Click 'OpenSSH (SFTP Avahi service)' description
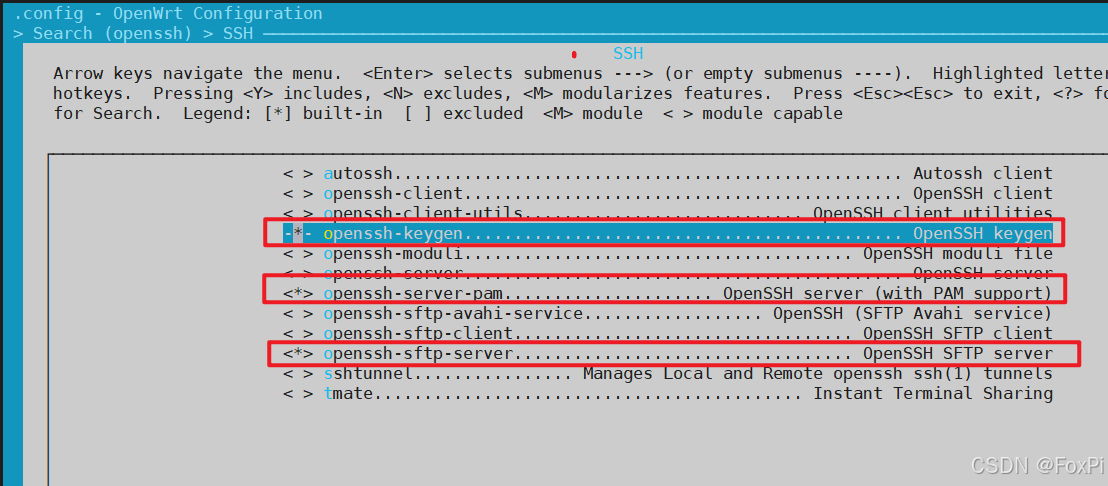 click(913, 313)
